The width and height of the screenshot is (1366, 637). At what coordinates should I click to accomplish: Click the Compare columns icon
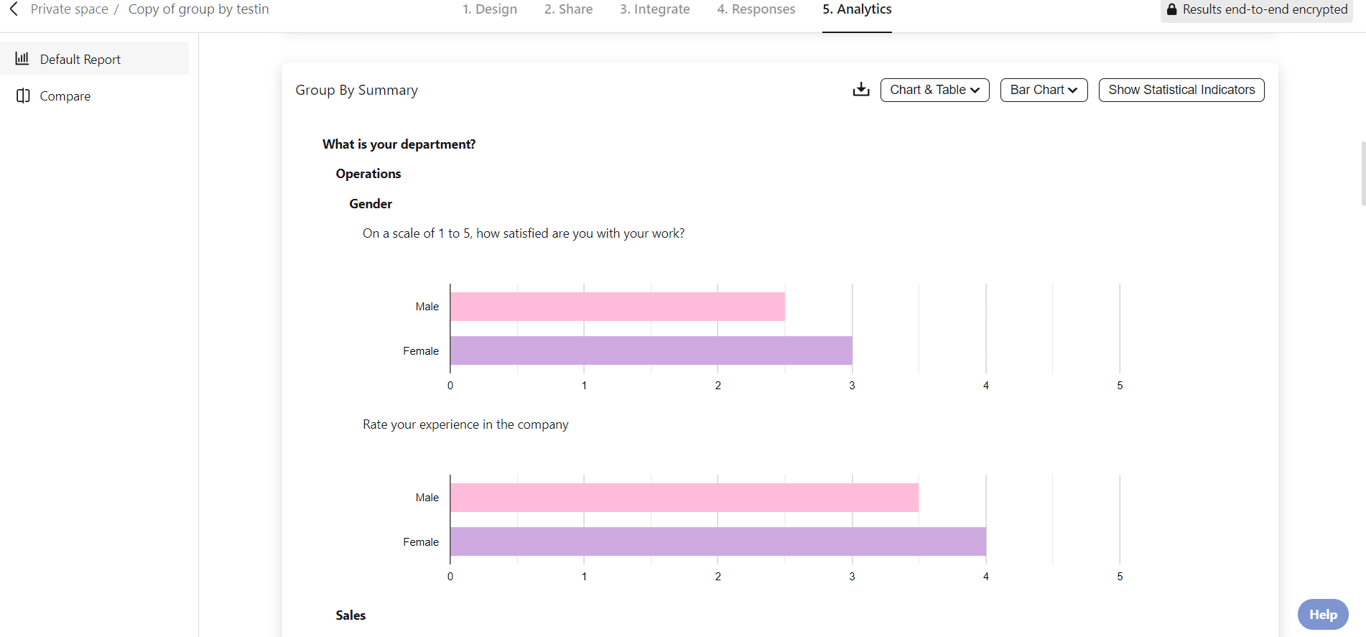click(x=22, y=96)
